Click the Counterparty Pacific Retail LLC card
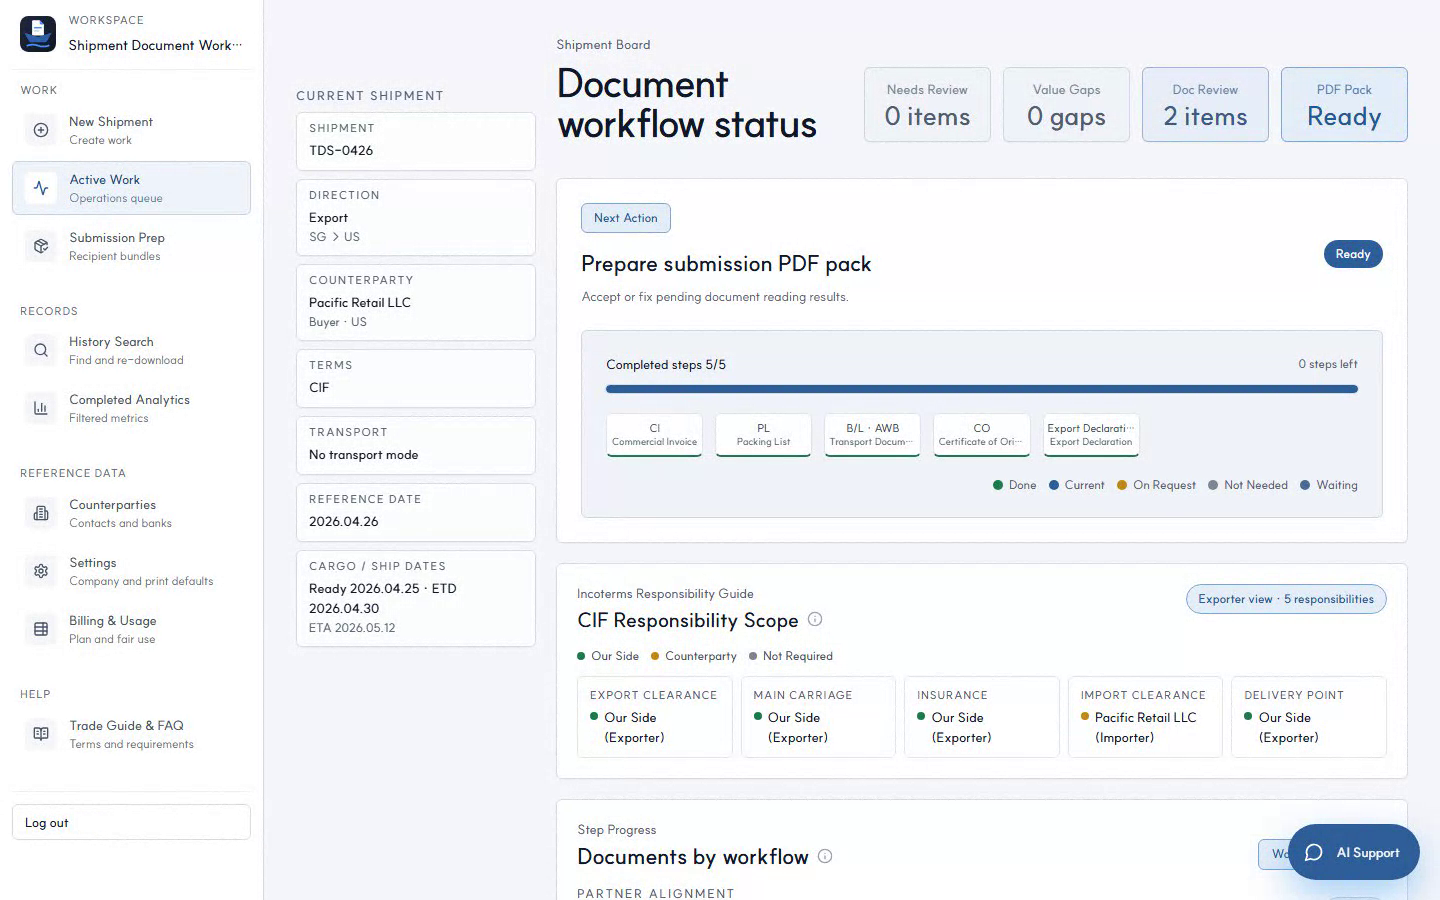1440x900 pixels. (416, 303)
